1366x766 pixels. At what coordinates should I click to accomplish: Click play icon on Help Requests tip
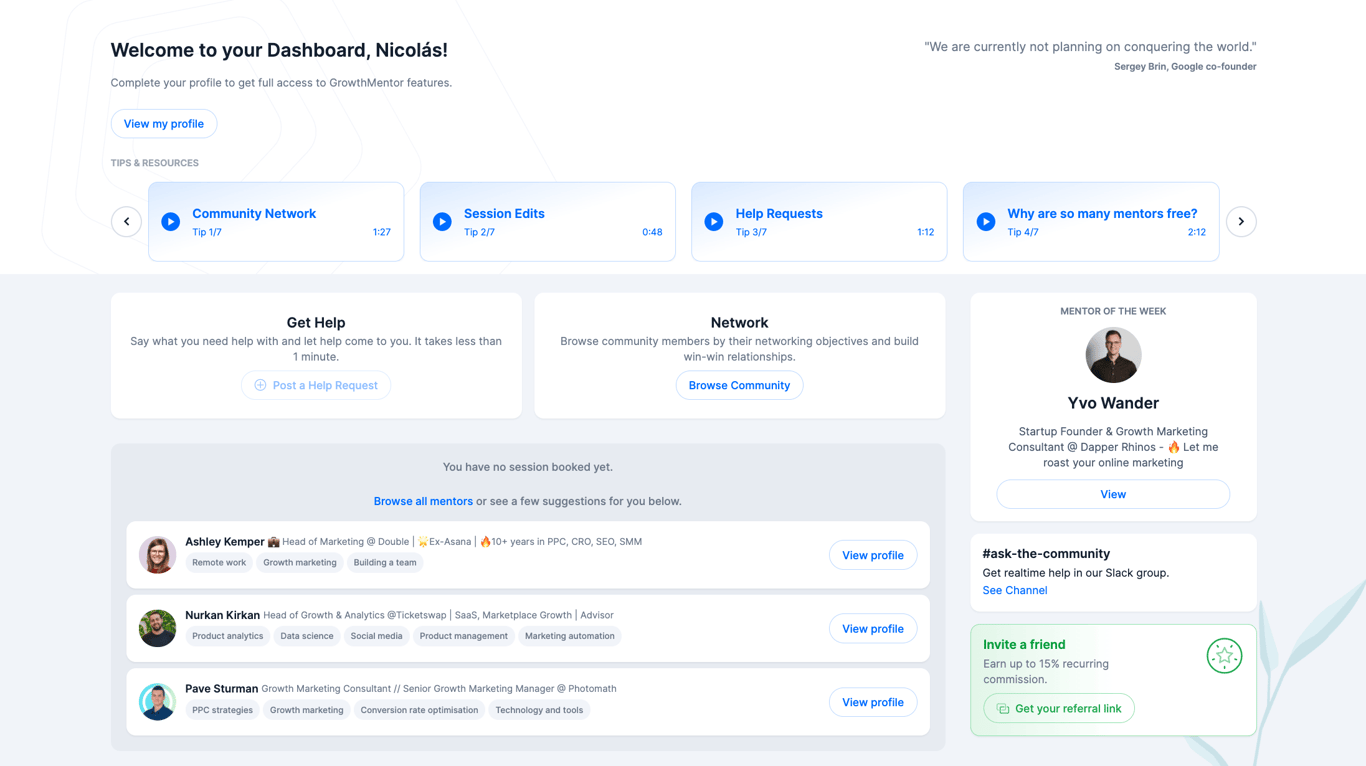coord(714,222)
